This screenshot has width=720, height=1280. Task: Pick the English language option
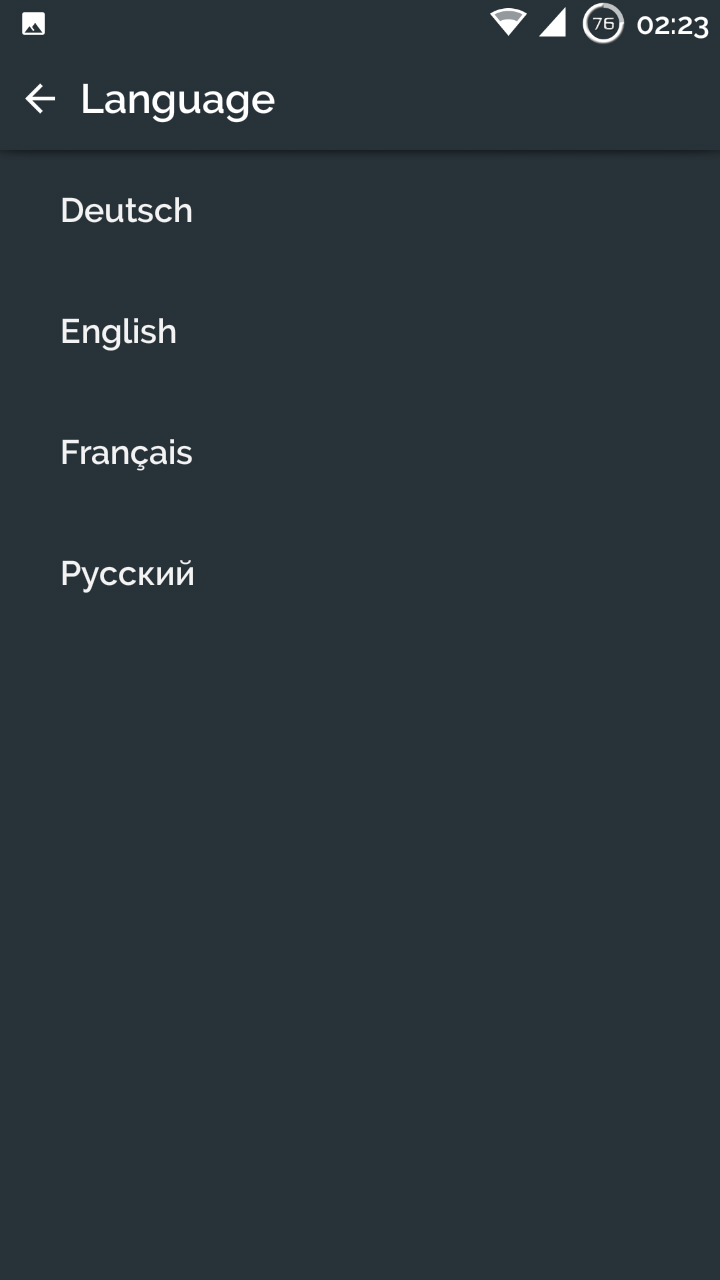(x=360, y=331)
